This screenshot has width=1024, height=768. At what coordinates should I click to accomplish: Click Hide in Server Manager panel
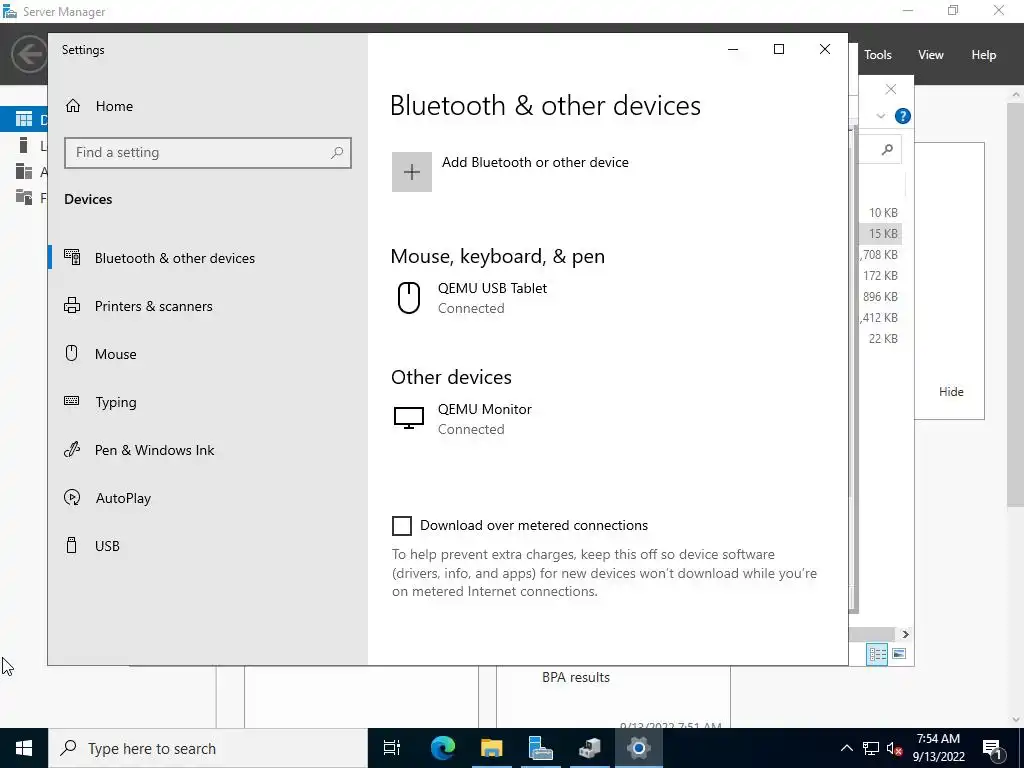(x=951, y=392)
